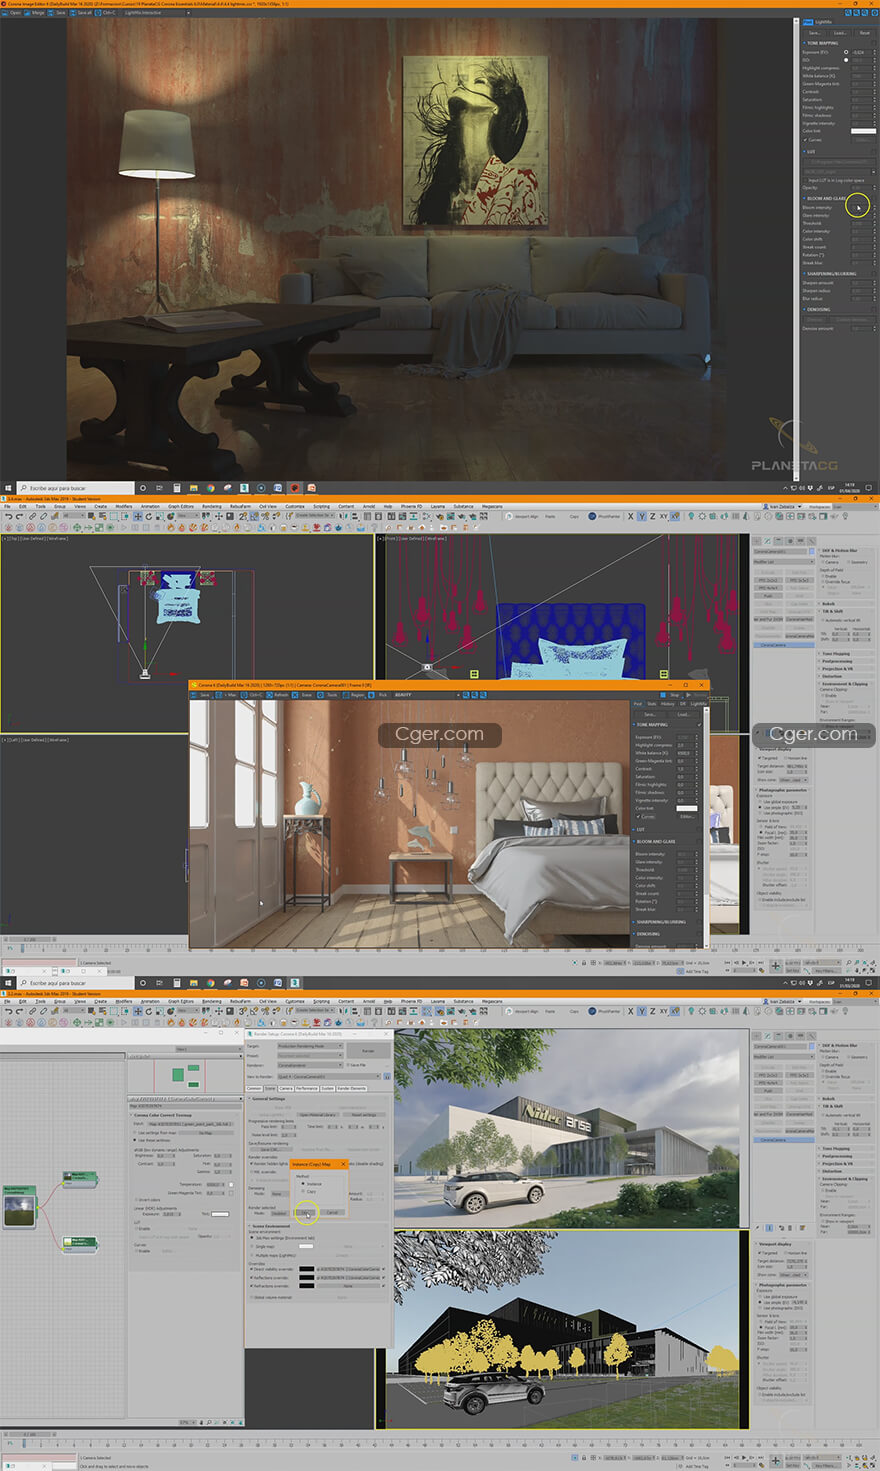Open the Target dropdown in Render Setup
This screenshot has width=880, height=1471.
311,1046
